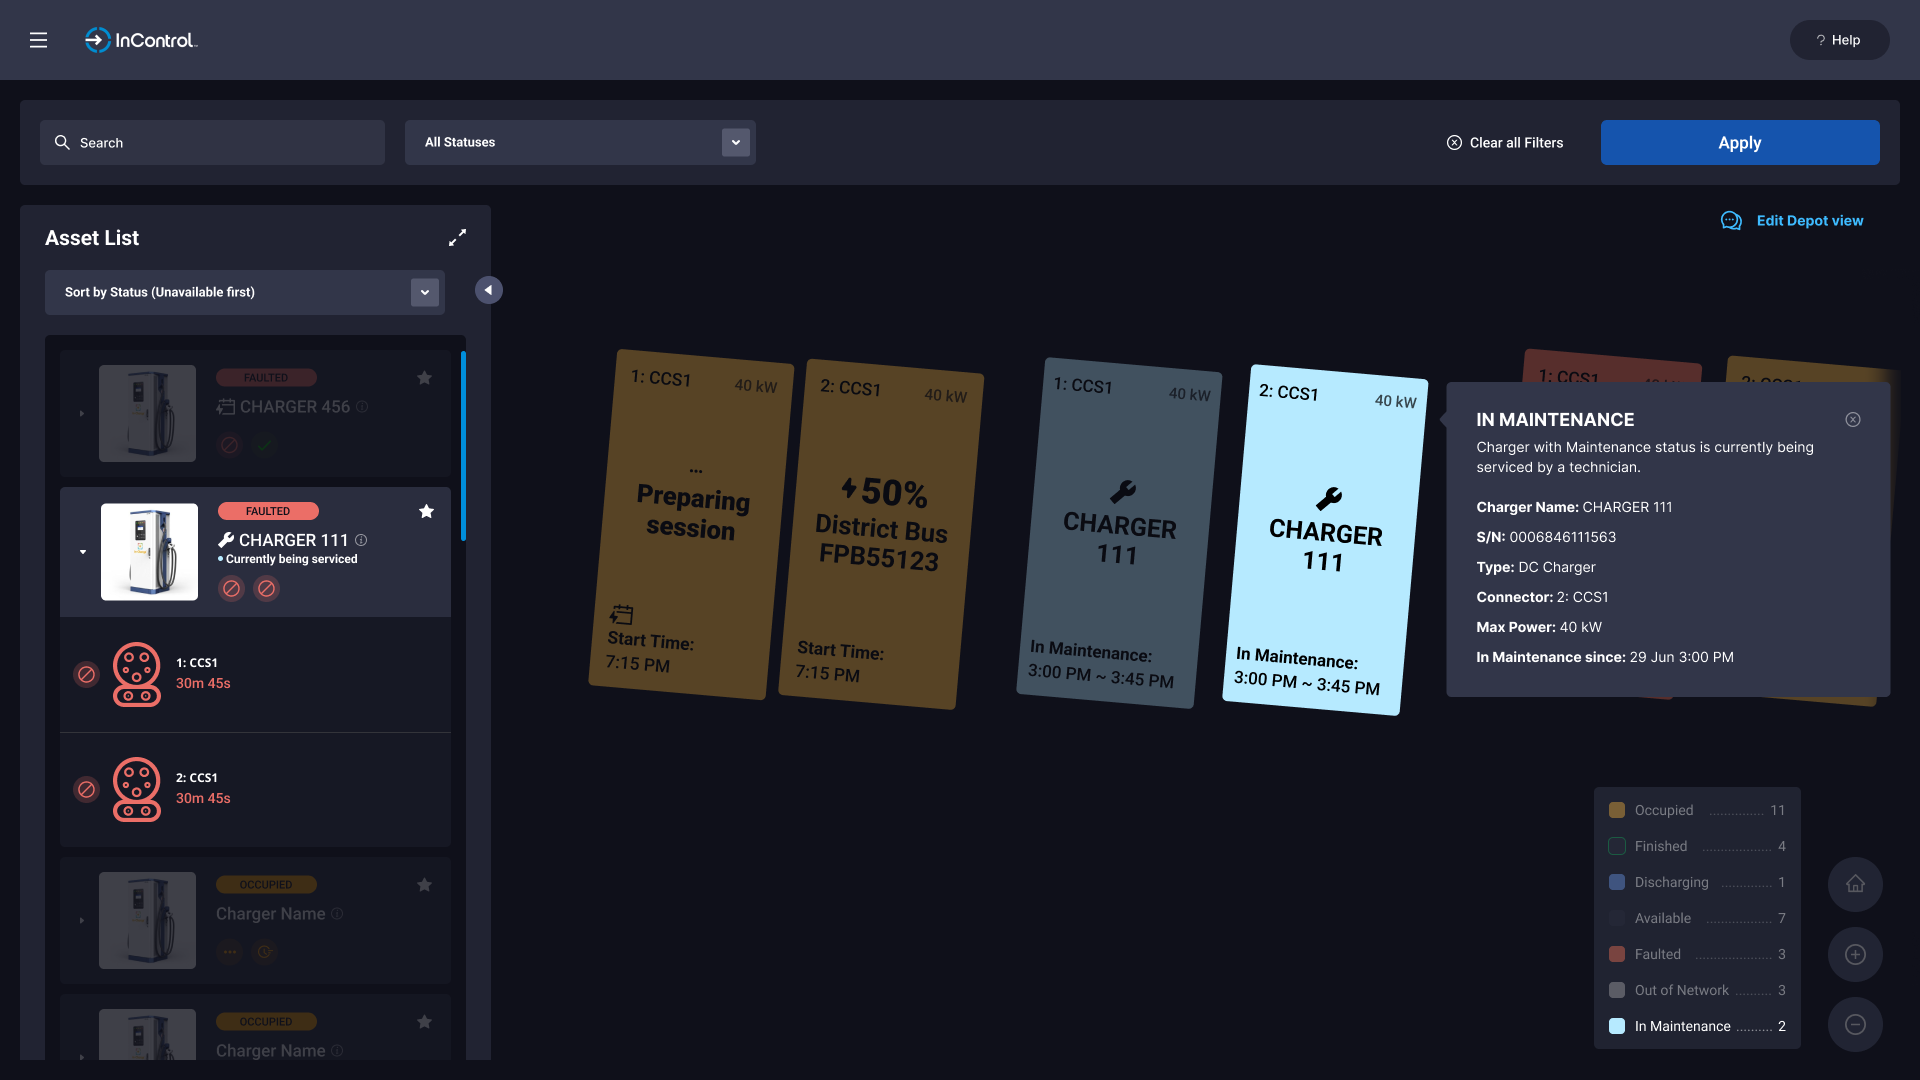Screen dimensions: 1920x1080
Task: Open the Sort by Status dropdown
Action: point(425,292)
